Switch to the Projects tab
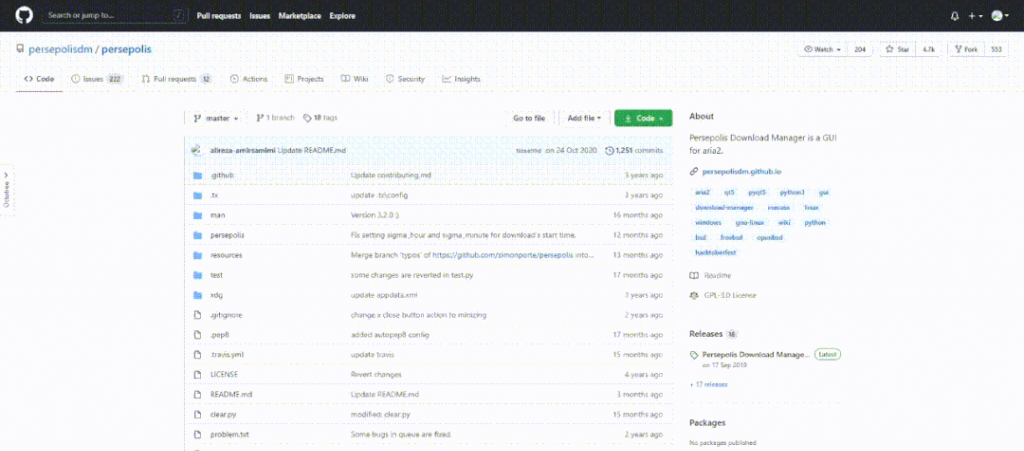This screenshot has height=451, width=1024. [304, 79]
